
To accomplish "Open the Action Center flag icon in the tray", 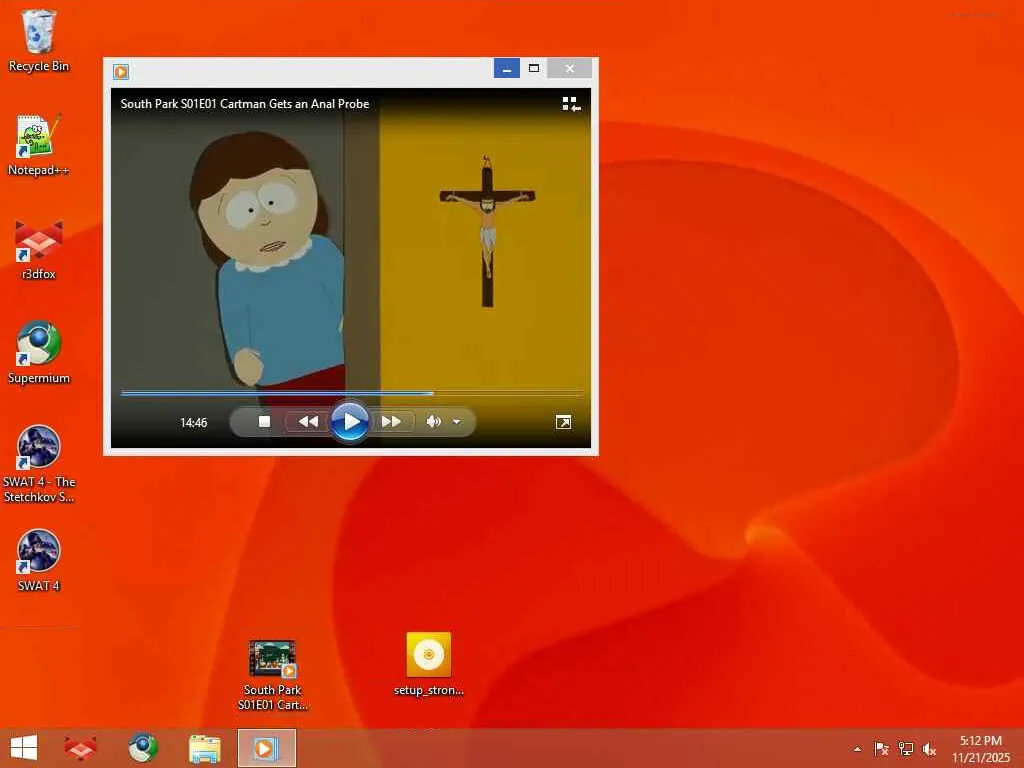I will tap(881, 749).
